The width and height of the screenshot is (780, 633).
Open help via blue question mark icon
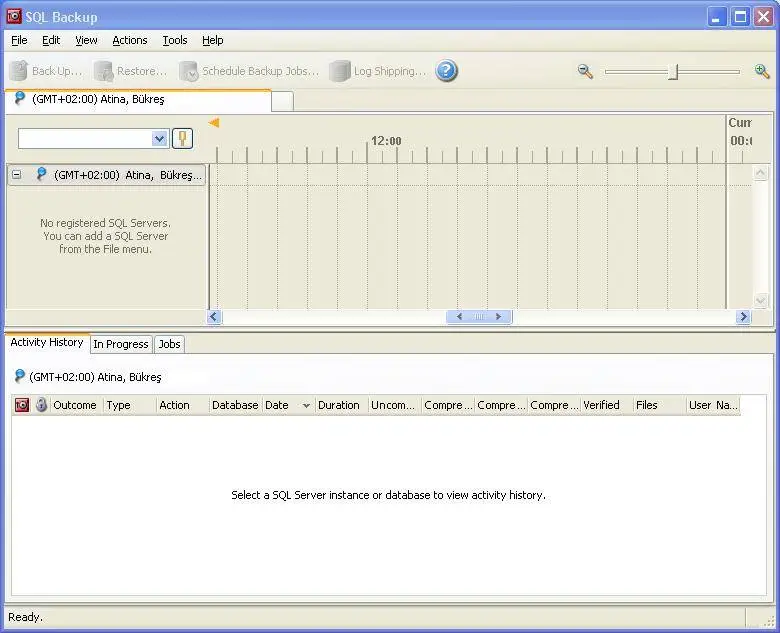pos(446,71)
